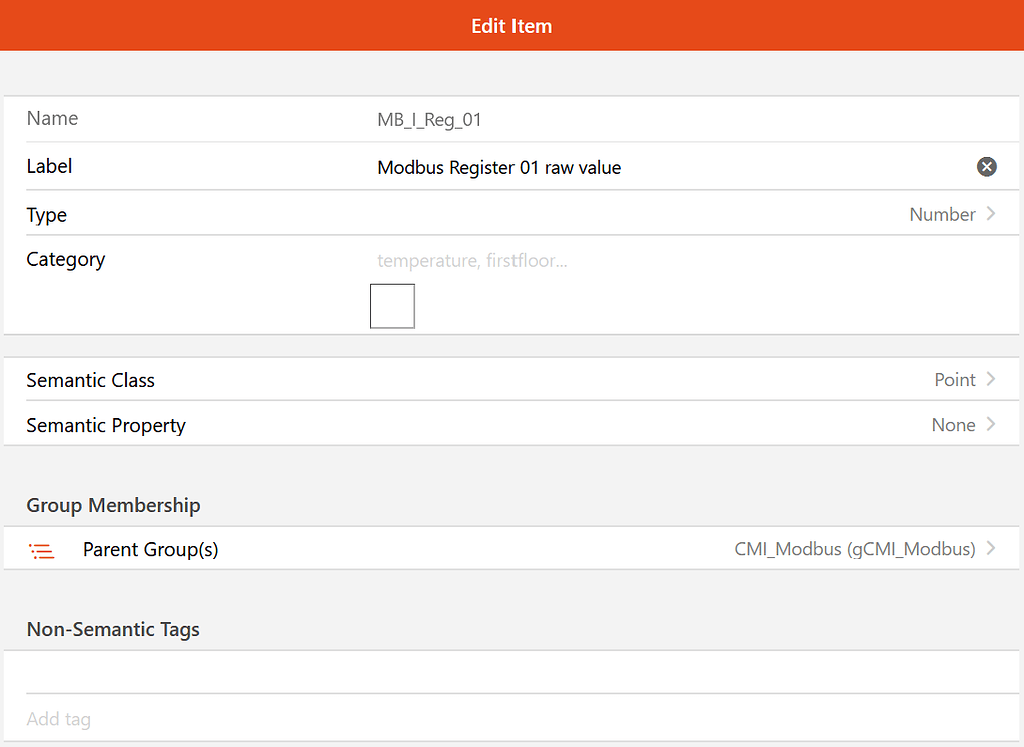This screenshot has height=747, width=1024.
Task: Click the Edit Item title bar
Action: pos(512,25)
